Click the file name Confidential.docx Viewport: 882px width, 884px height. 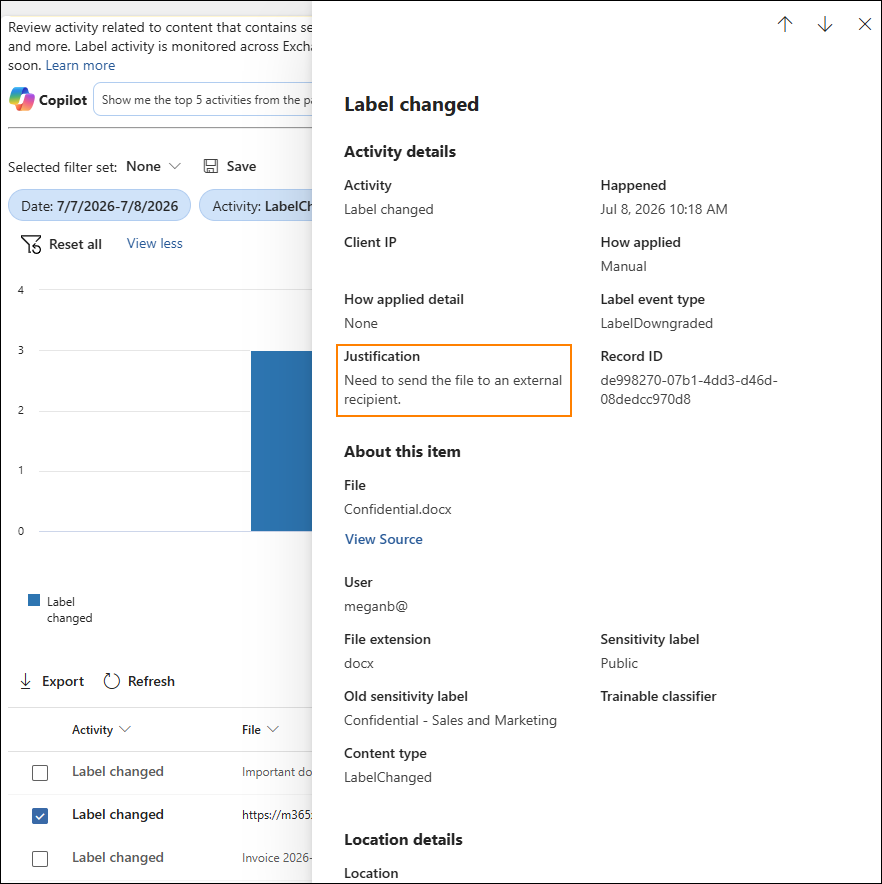[x=398, y=509]
